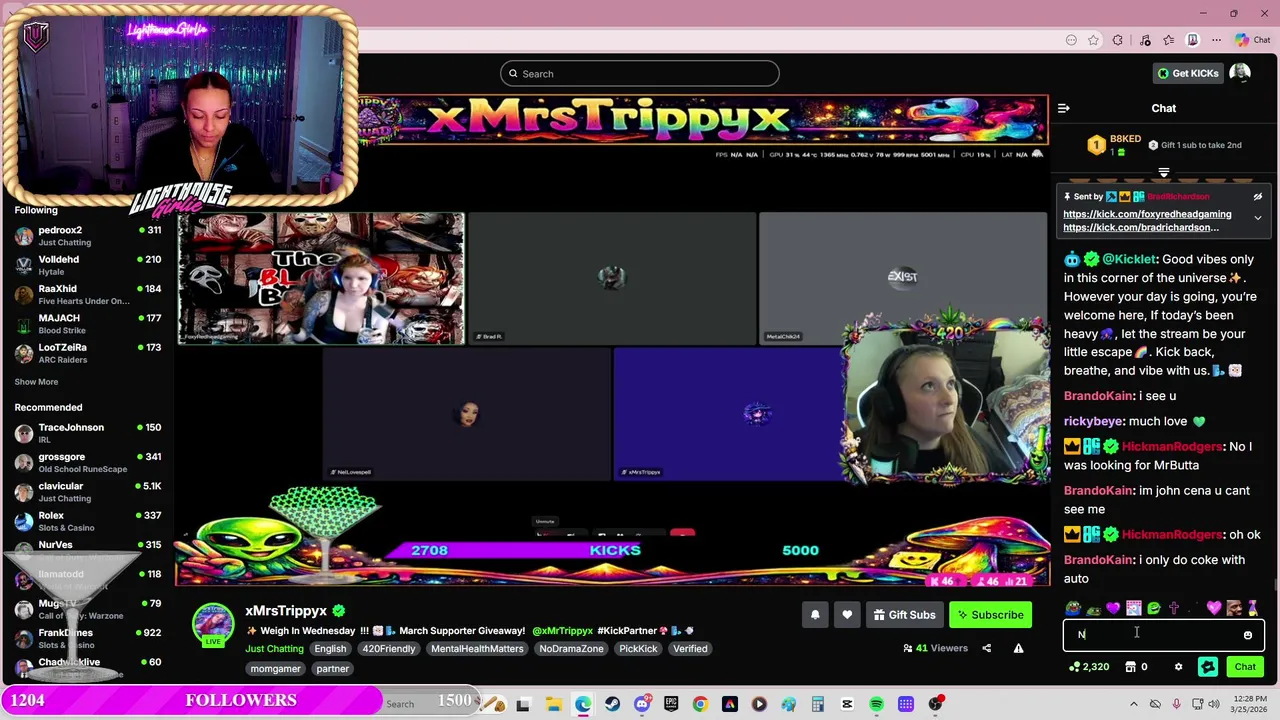The height and width of the screenshot is (720, 1280).
Task: Click BrandoKain username in 'i see u' message
Action: coord(1098,396)
